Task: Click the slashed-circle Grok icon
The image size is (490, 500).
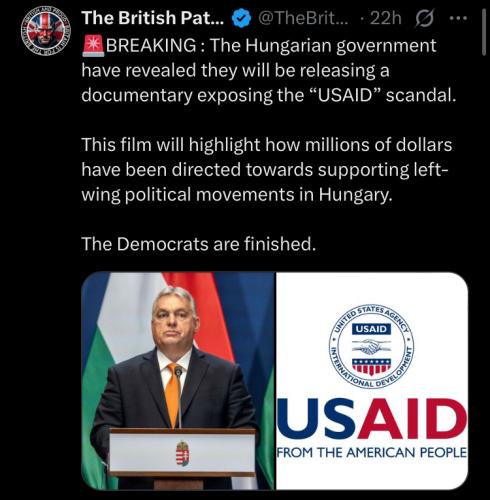Action: [x=424, y=18]
